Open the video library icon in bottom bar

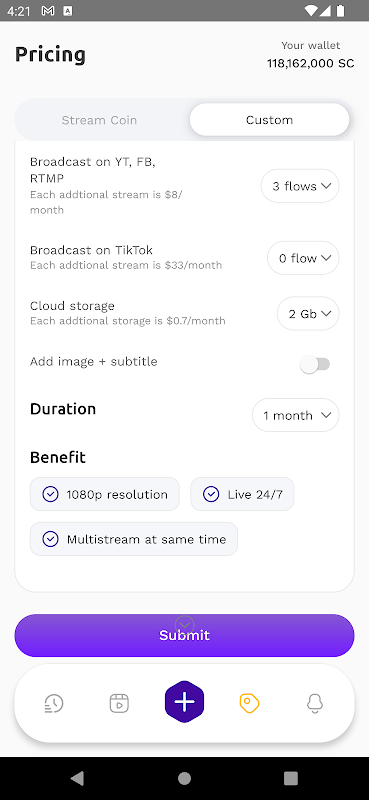(119, 703)
